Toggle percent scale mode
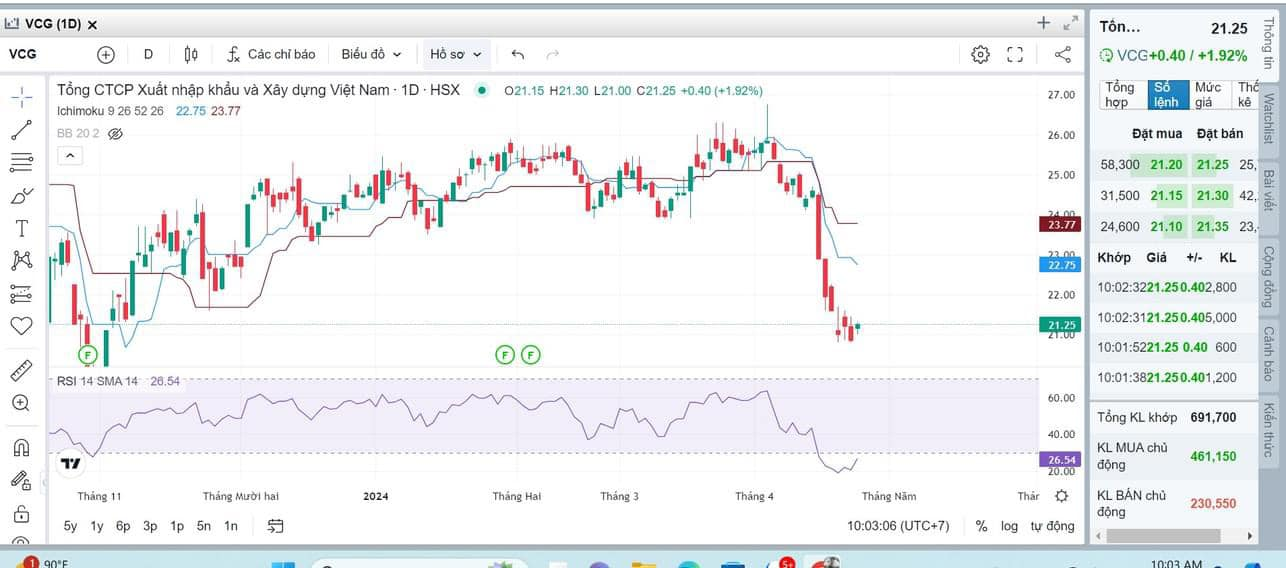The height and width of the screenshot is (568, 1286). (x=981, y=525)
